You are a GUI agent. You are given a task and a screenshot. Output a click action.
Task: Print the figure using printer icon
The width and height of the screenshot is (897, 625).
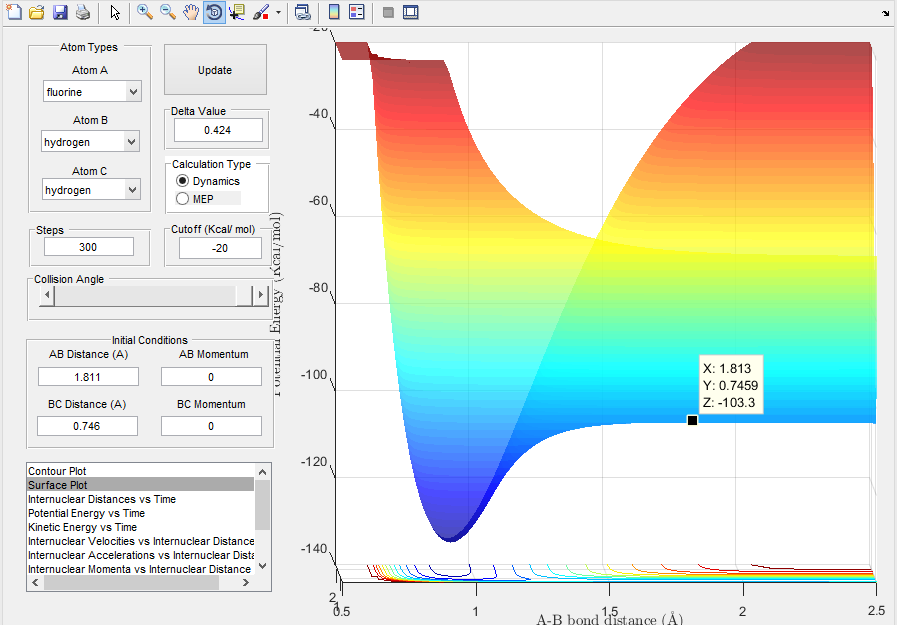click(x=83, y=13)
